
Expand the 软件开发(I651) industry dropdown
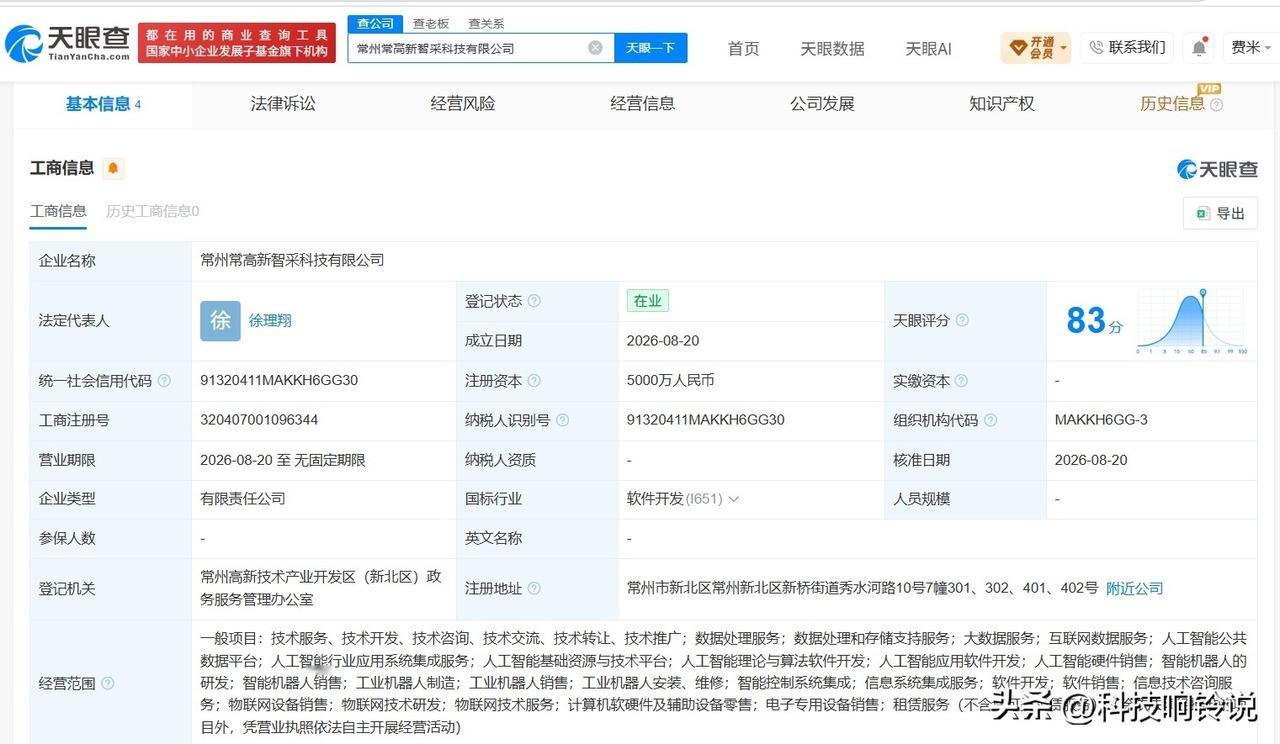click(733, 499)
